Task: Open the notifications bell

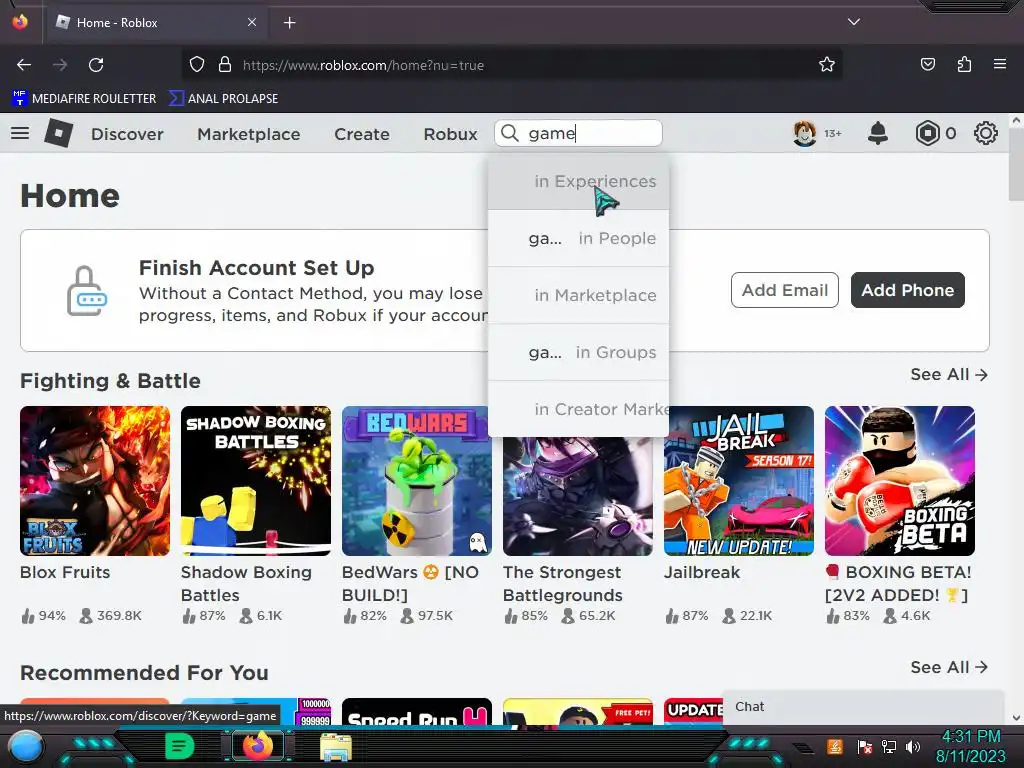Action: tap(878, 133)
